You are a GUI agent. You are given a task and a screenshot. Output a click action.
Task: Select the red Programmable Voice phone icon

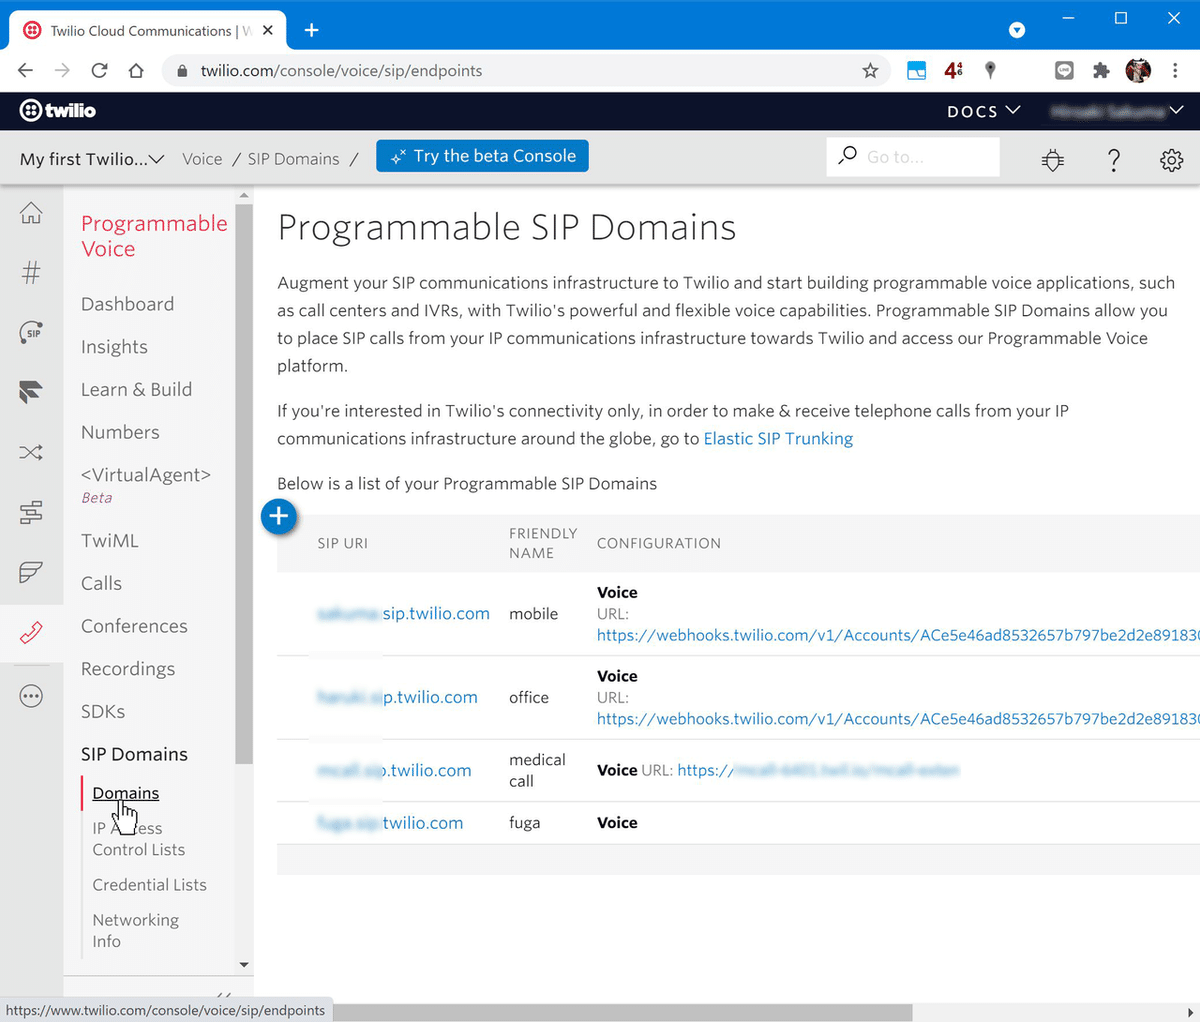point(31,632)
